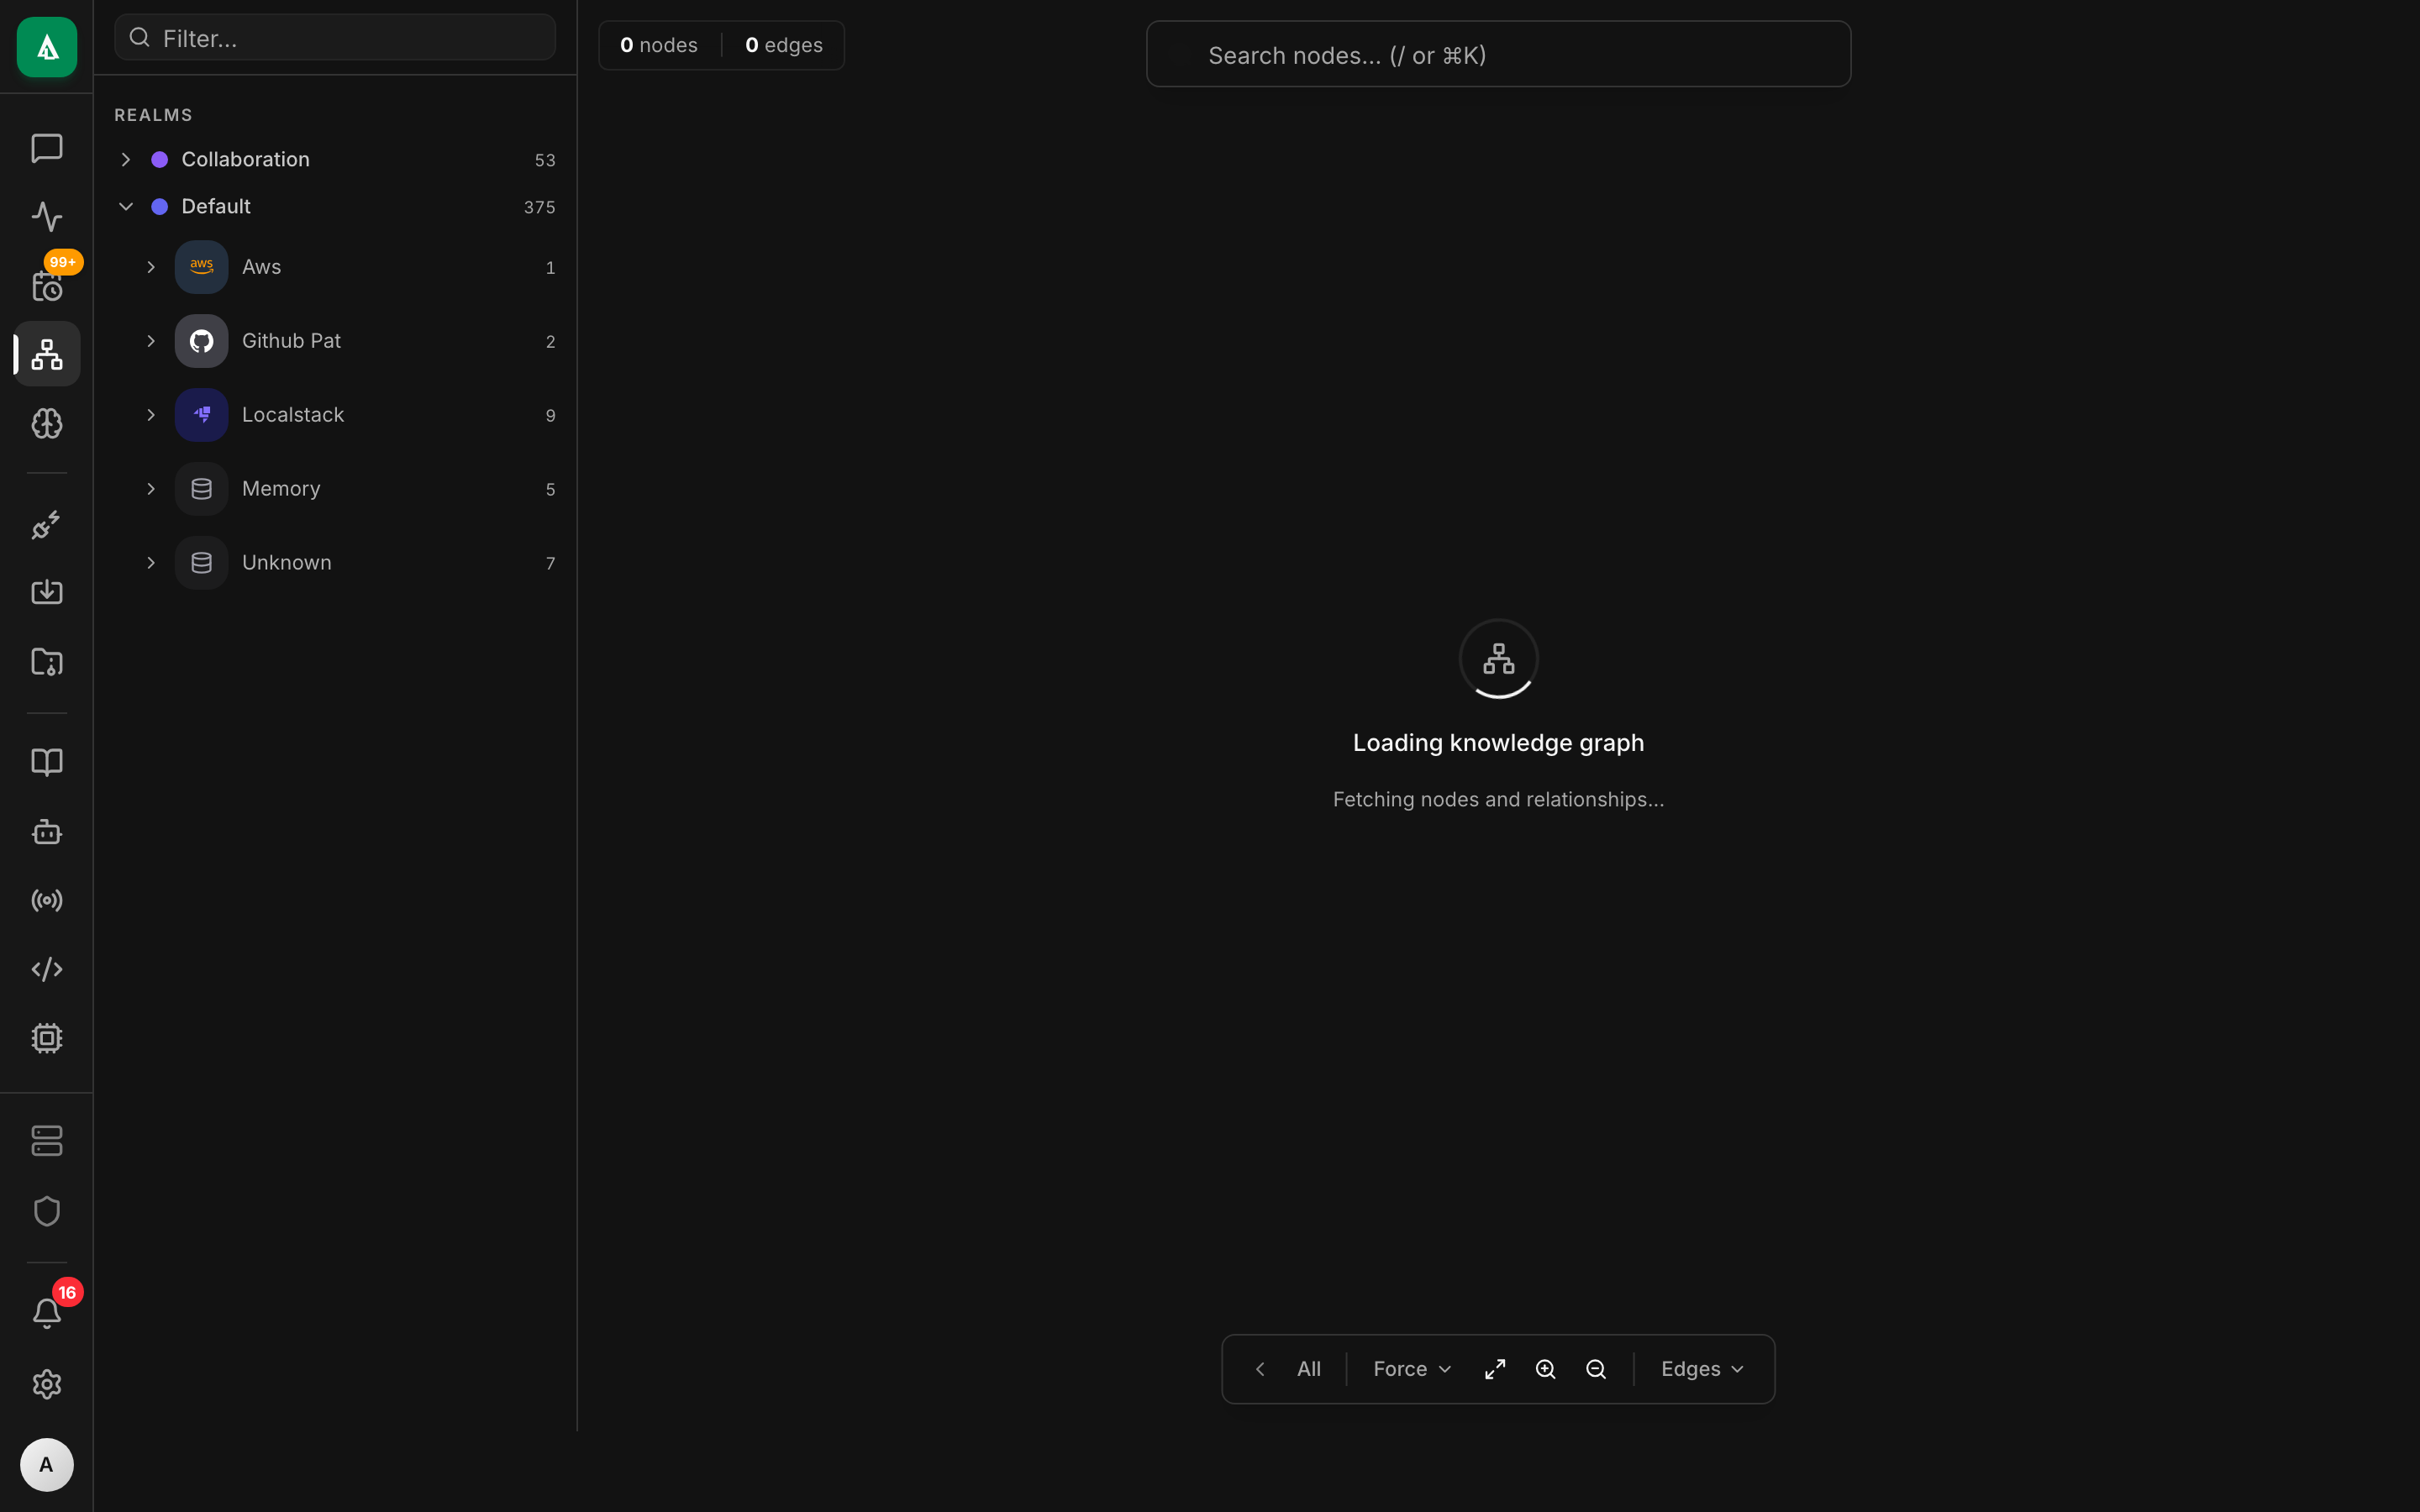Select the code snippets icon in sidebar

[46, 968]
